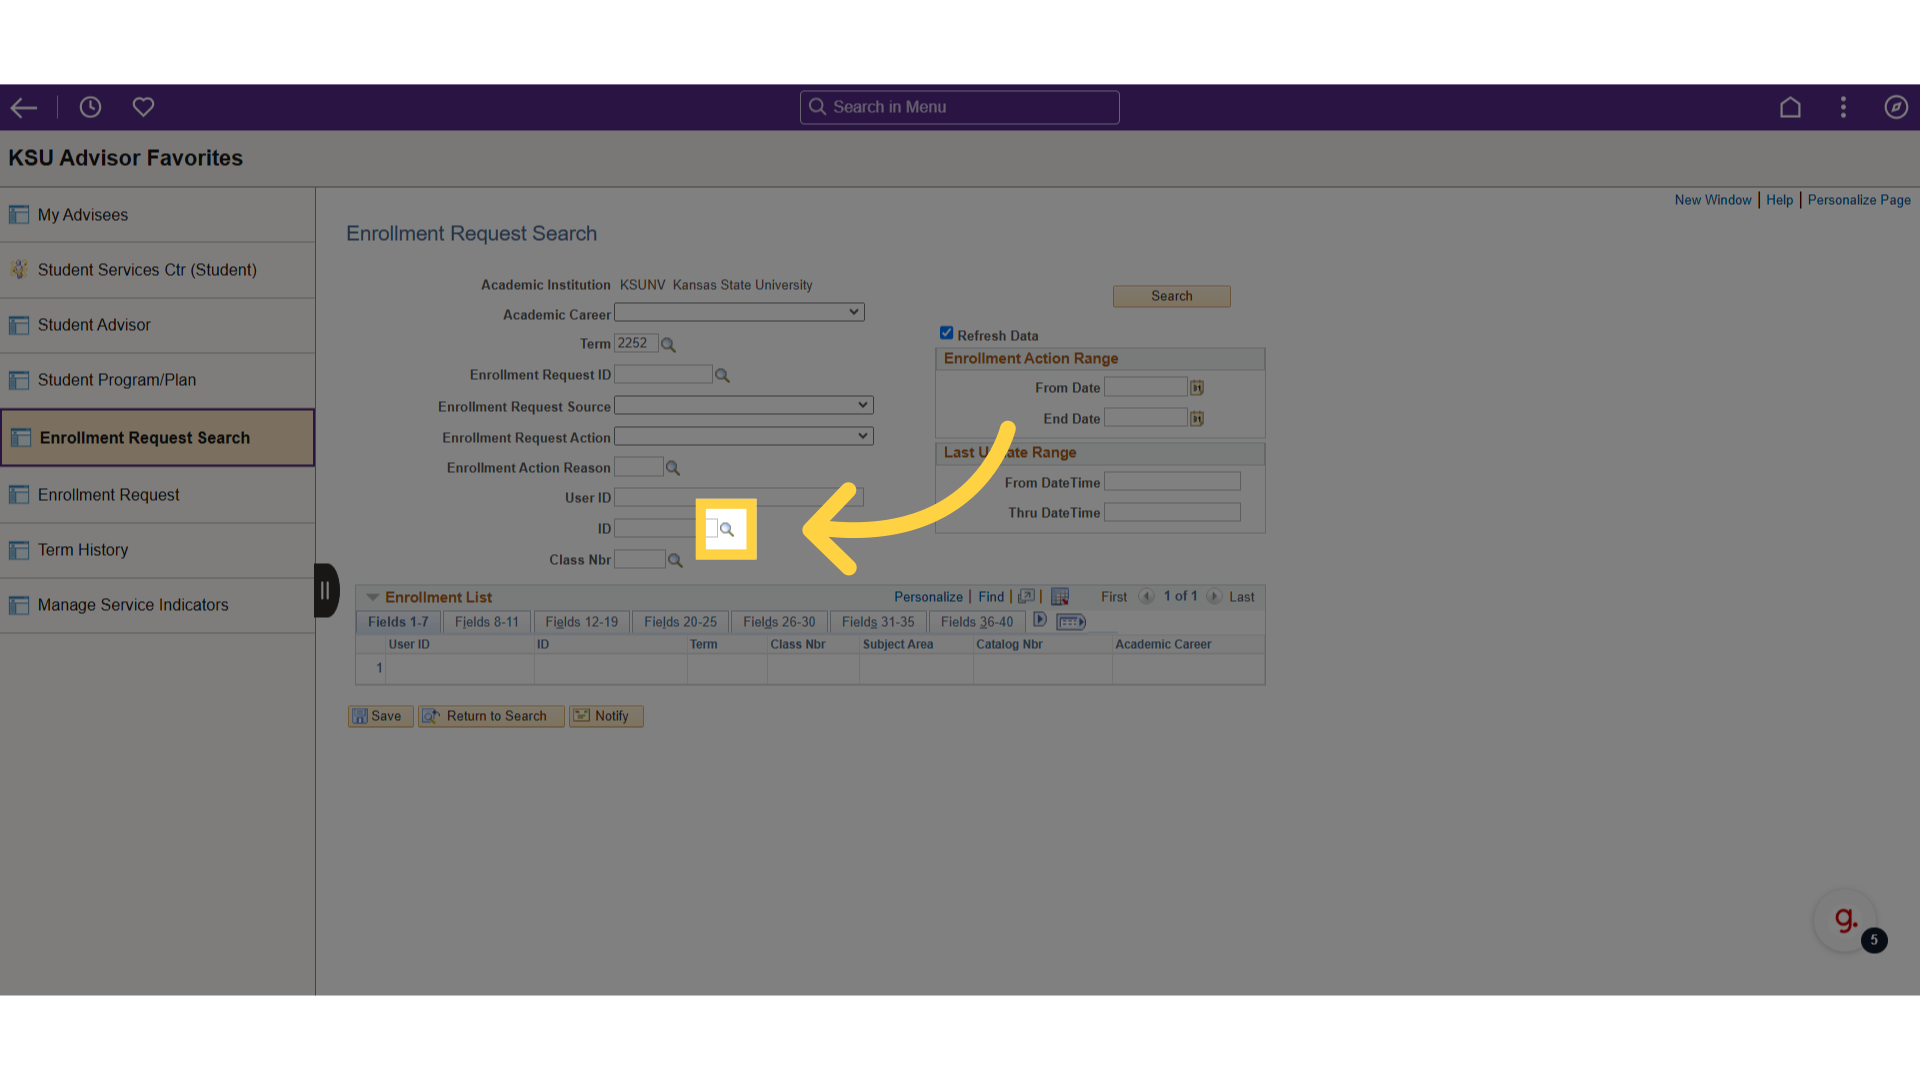1920x1080 pixels.
Task: Click the search magnifier in Search in Menu
Action: tap(817, 107)
